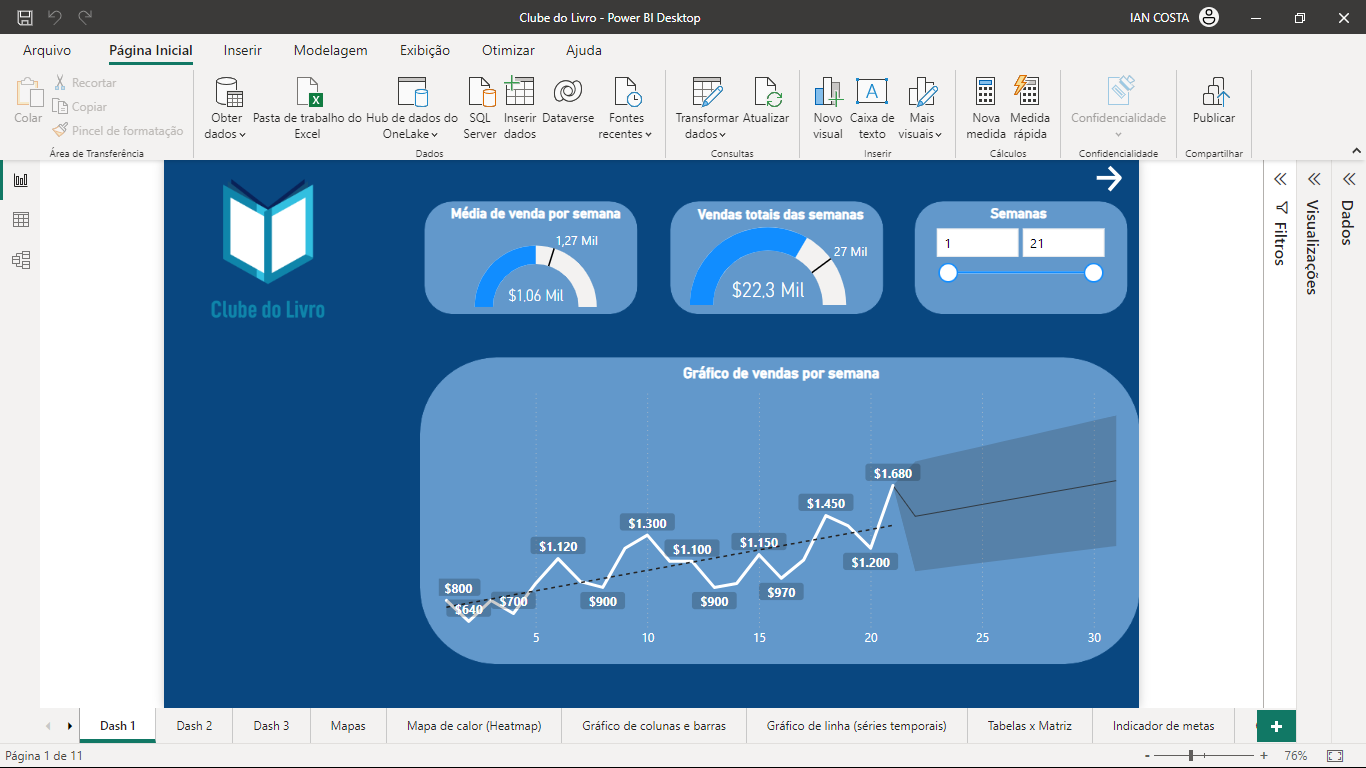Open the Ajuda ribbon tab
This screenshot has height=768, width=1366.
(x=584, y=50)
